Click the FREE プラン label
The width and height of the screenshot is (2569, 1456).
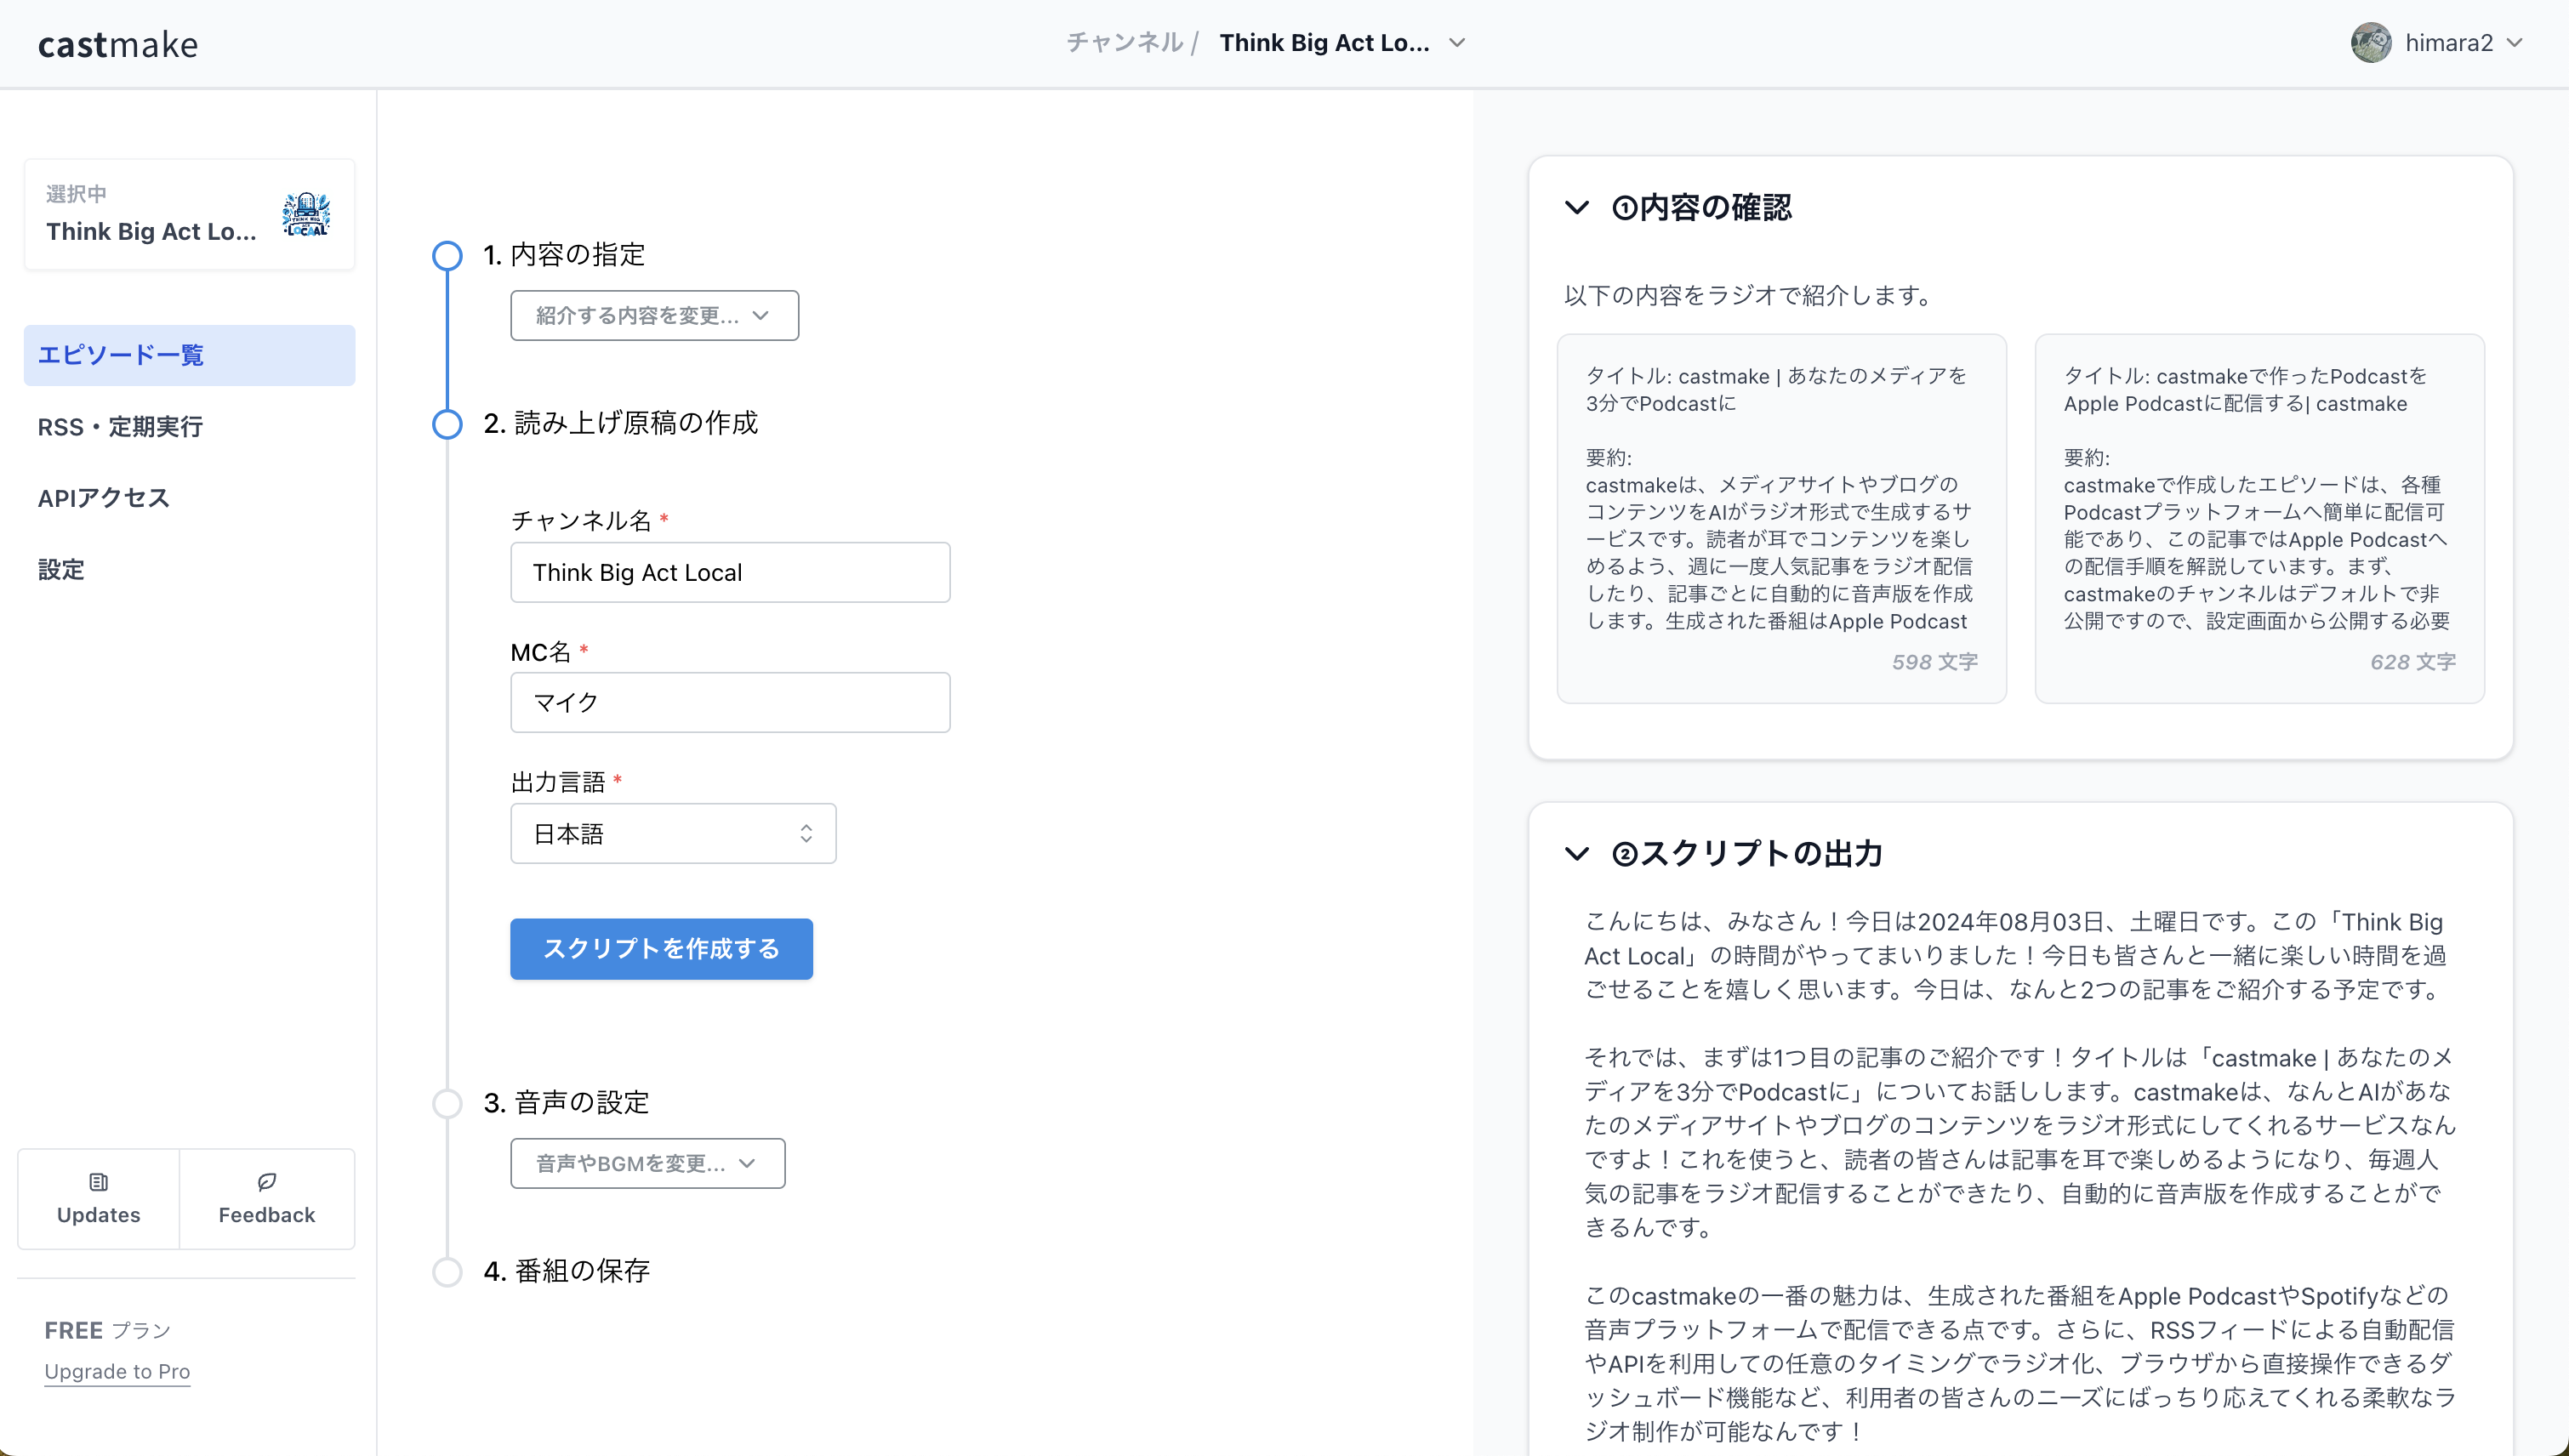pos(108,1330)
